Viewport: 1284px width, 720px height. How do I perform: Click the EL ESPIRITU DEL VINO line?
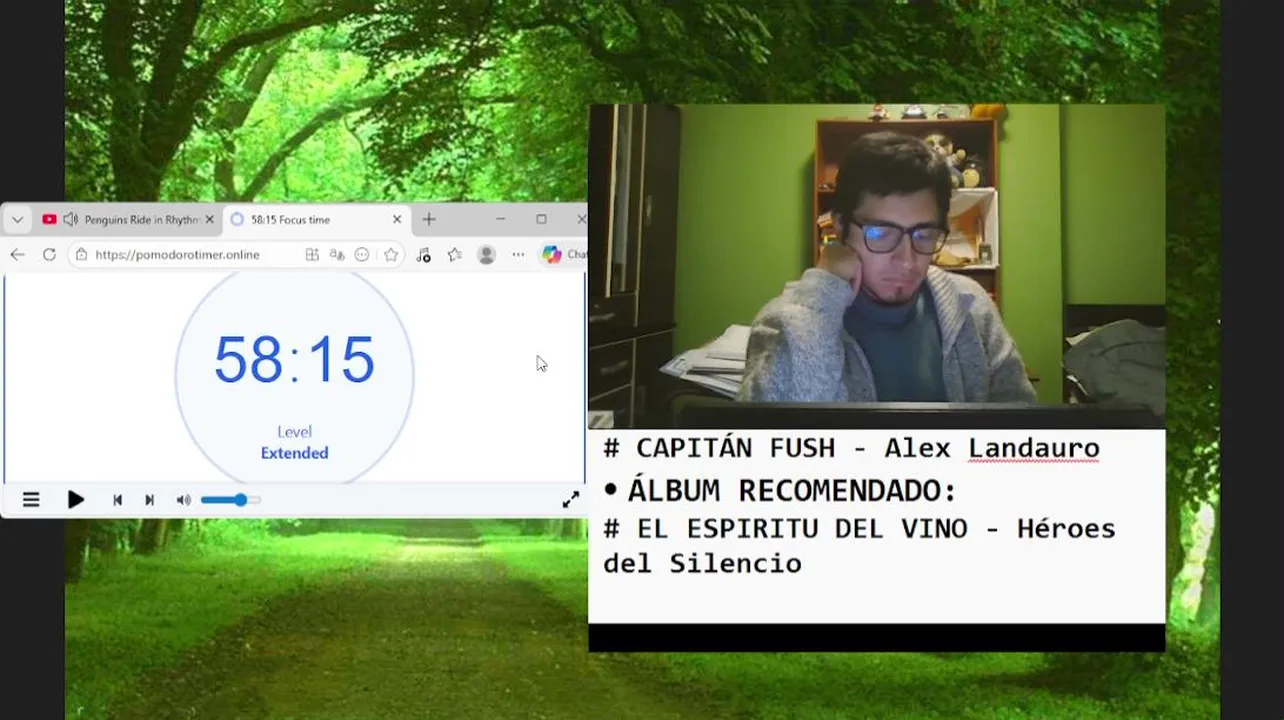[x=859, y=546]
